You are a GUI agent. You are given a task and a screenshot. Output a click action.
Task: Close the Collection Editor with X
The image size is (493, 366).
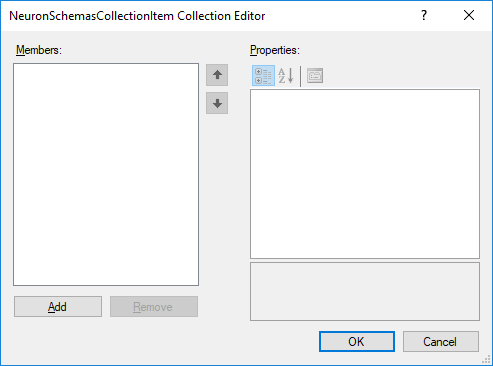coord(469,15)
